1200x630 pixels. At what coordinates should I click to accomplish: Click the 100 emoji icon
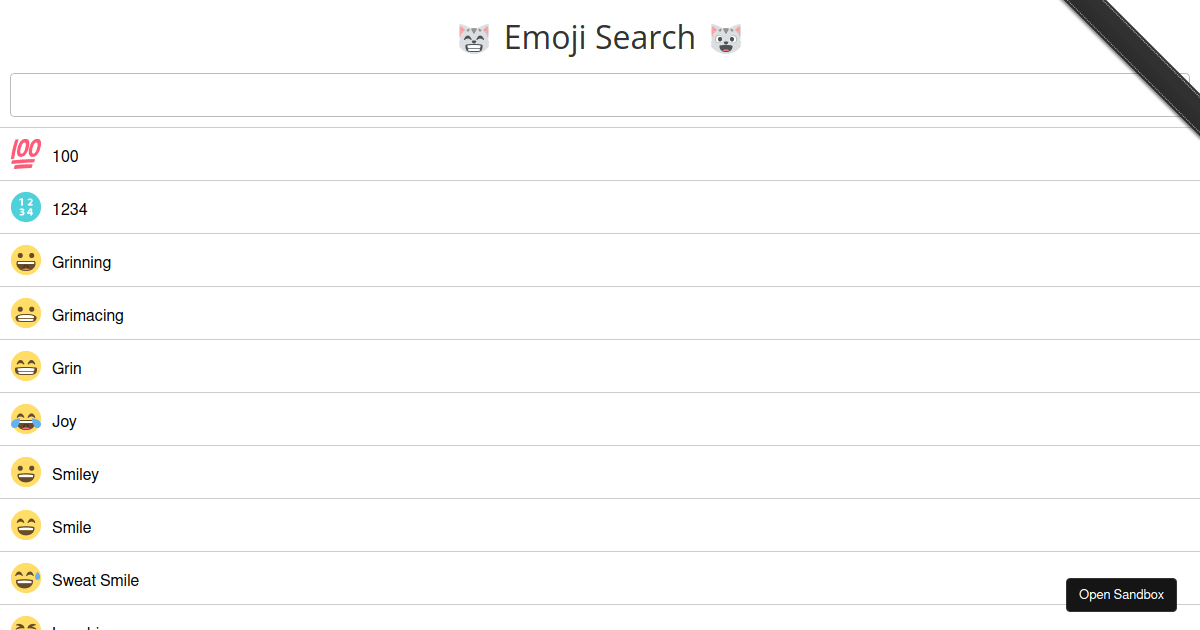click(x=25, y=155)
